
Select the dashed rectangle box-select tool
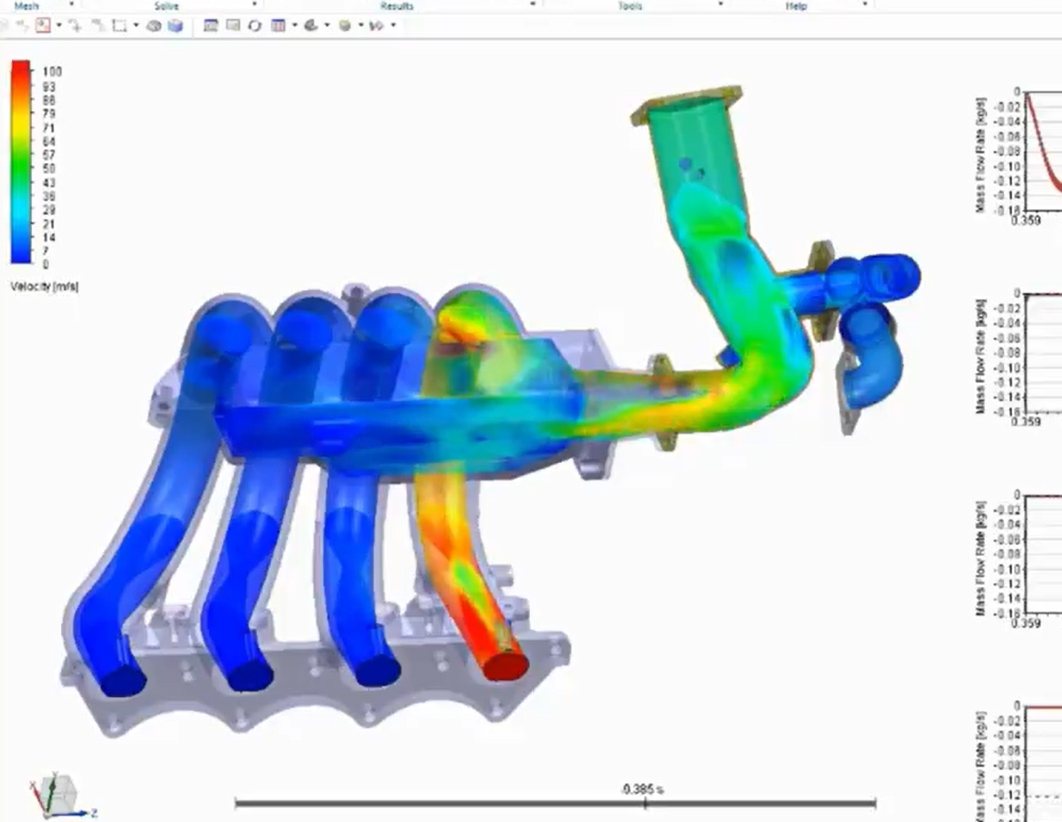[119, 26]
